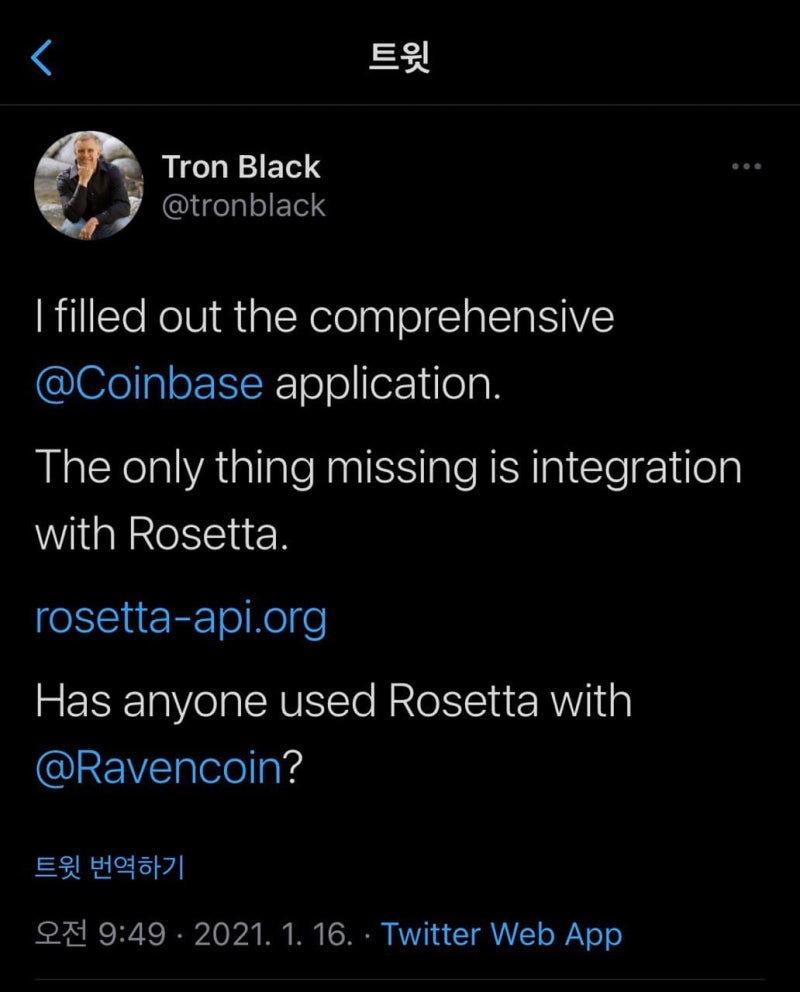Tap the 트윗 header title
800x992 pixels.
pos(399,59)
